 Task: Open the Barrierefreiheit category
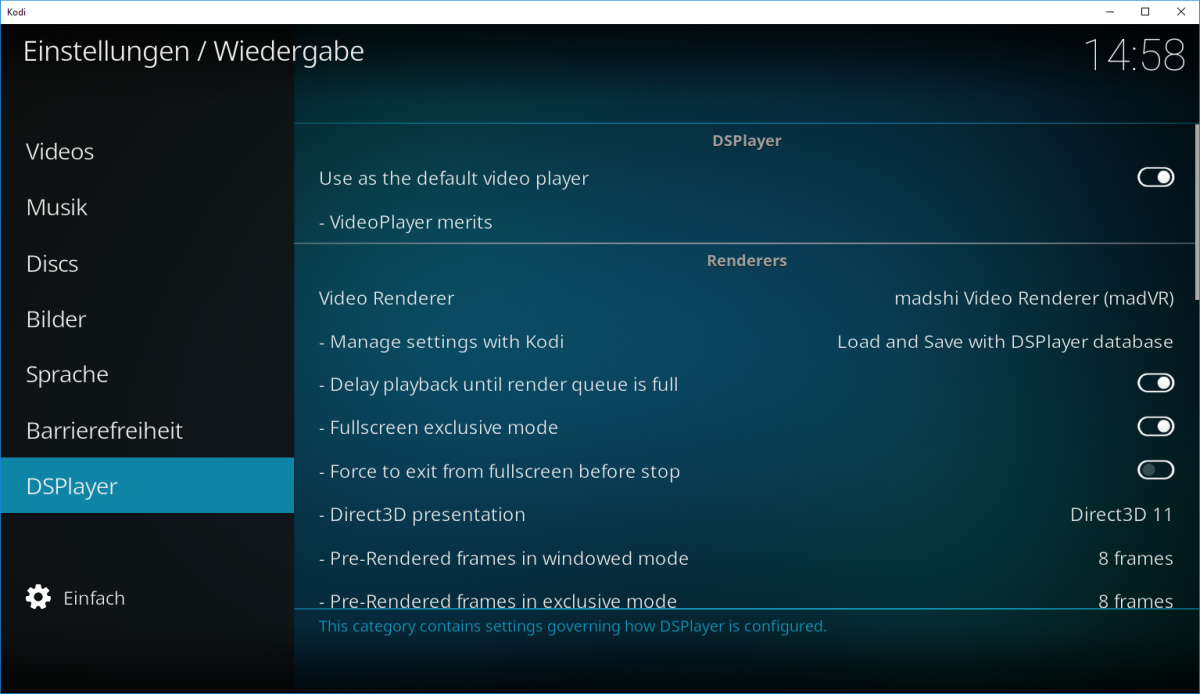pos(147,431)
